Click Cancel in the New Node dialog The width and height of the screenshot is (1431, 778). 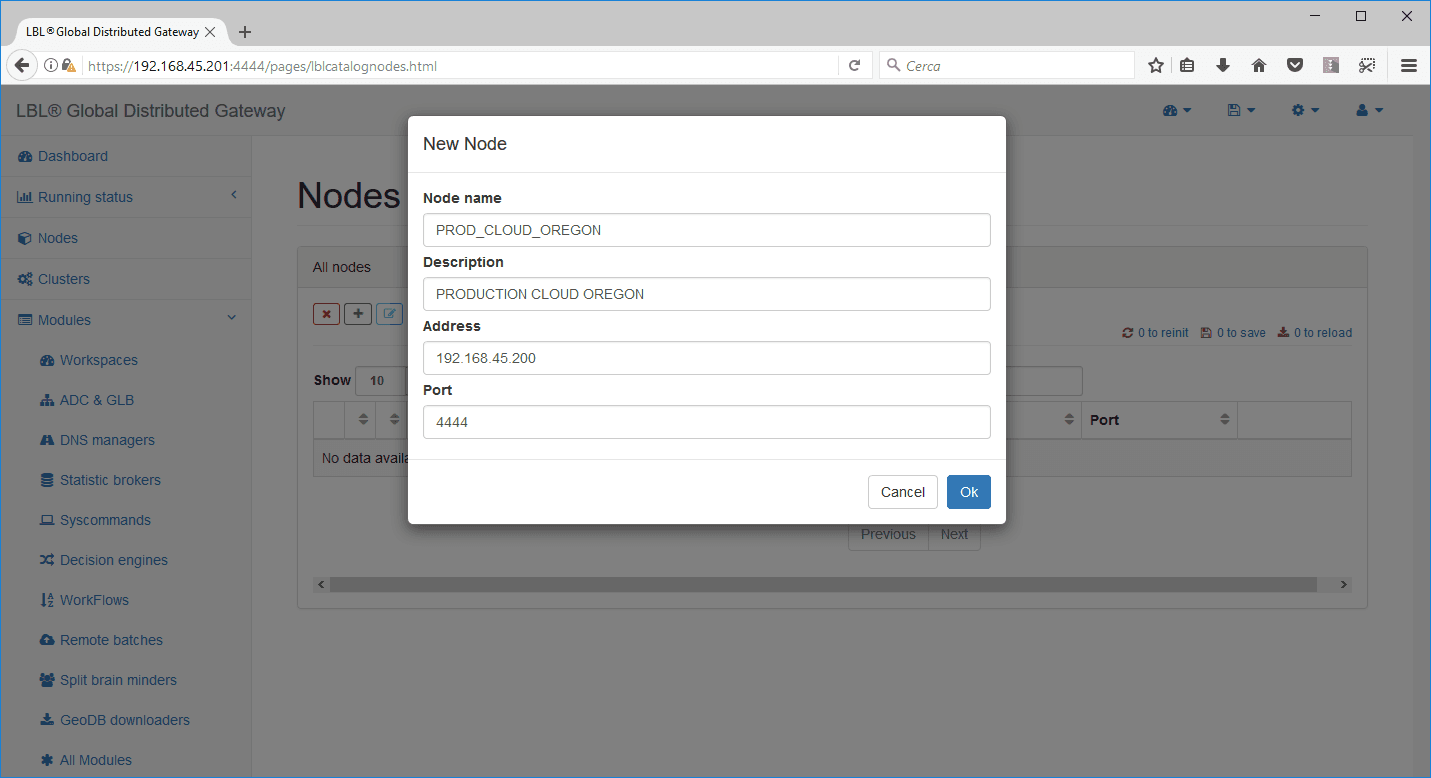click(x=903, y=492)
